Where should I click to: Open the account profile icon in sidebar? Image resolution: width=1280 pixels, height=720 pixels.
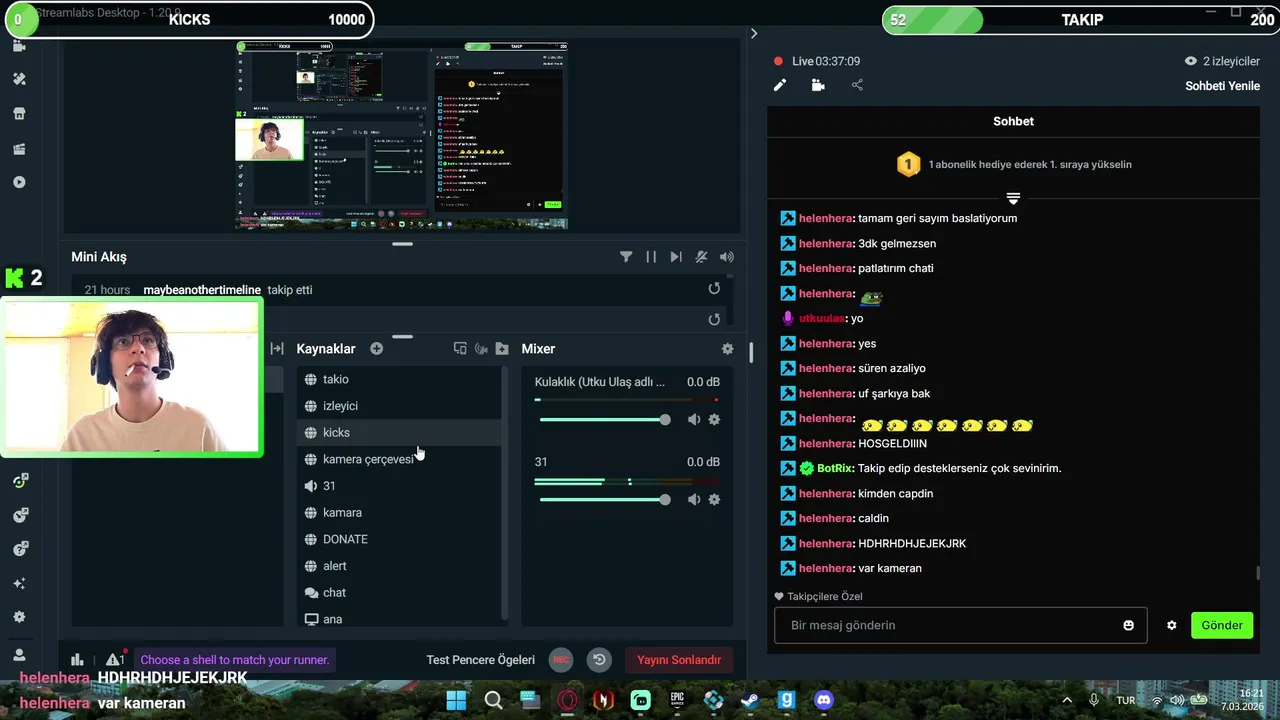click(19, 655)
